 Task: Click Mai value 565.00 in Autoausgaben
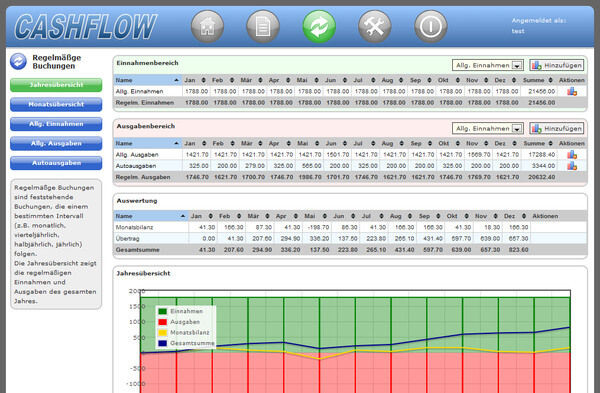[311, 166]
